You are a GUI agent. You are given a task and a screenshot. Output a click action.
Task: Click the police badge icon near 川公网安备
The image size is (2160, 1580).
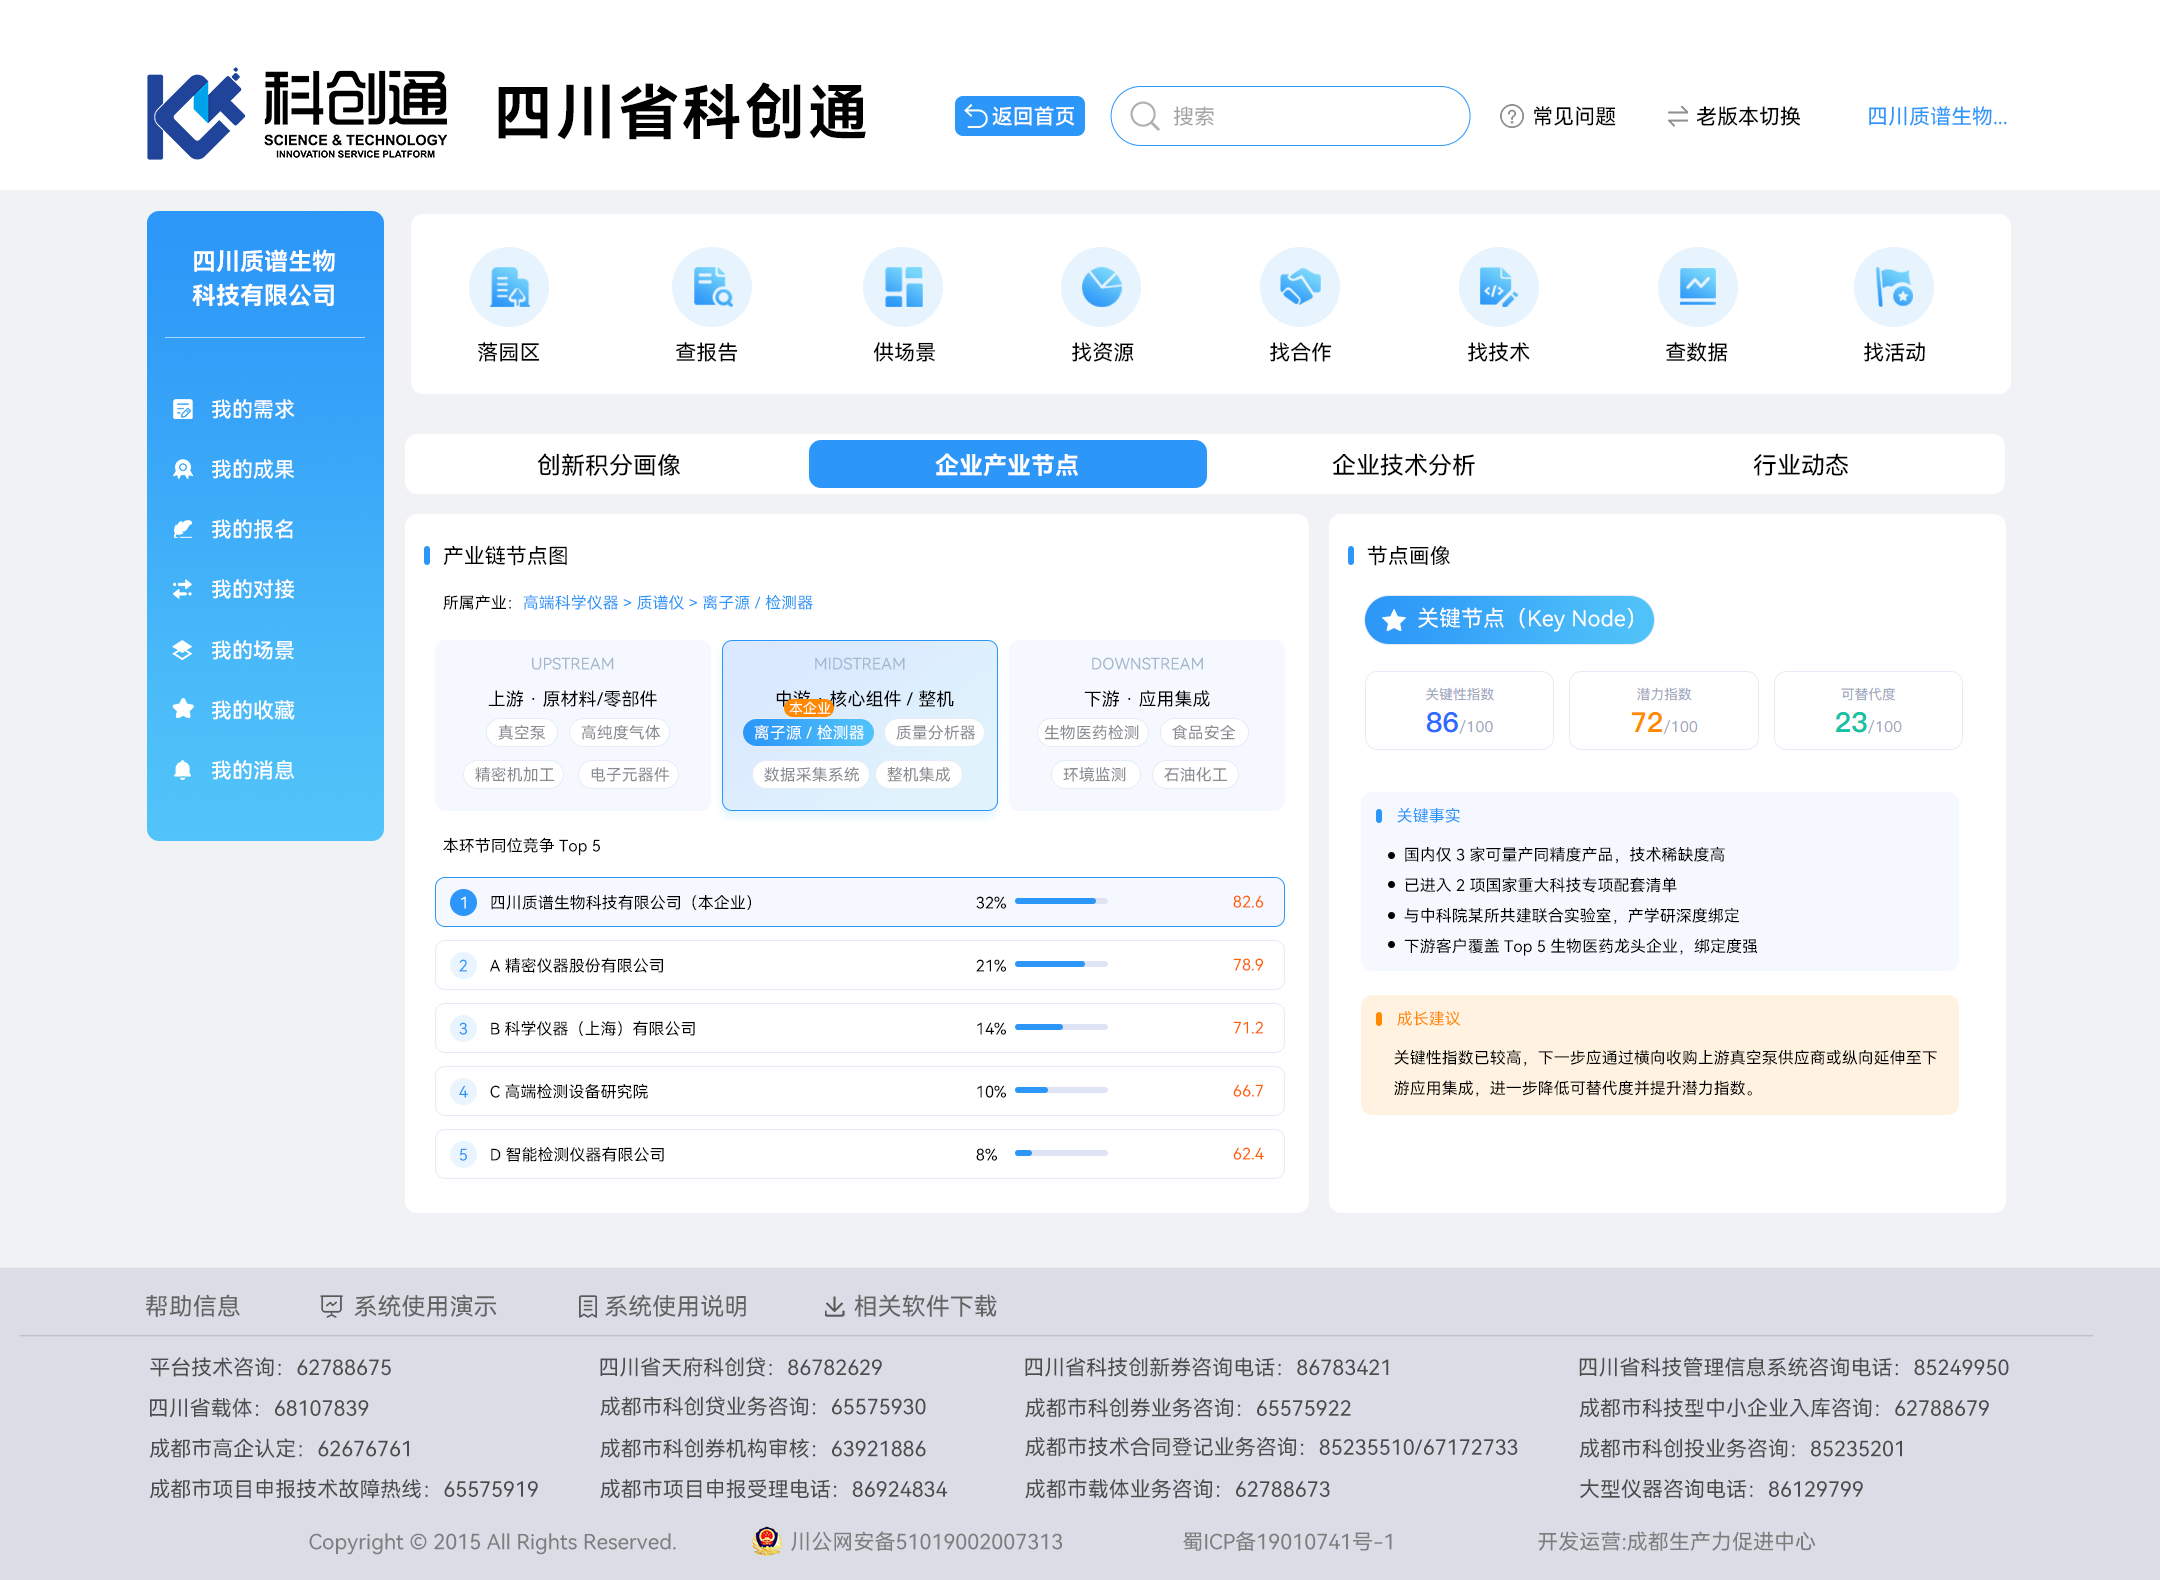point(767,1541)
